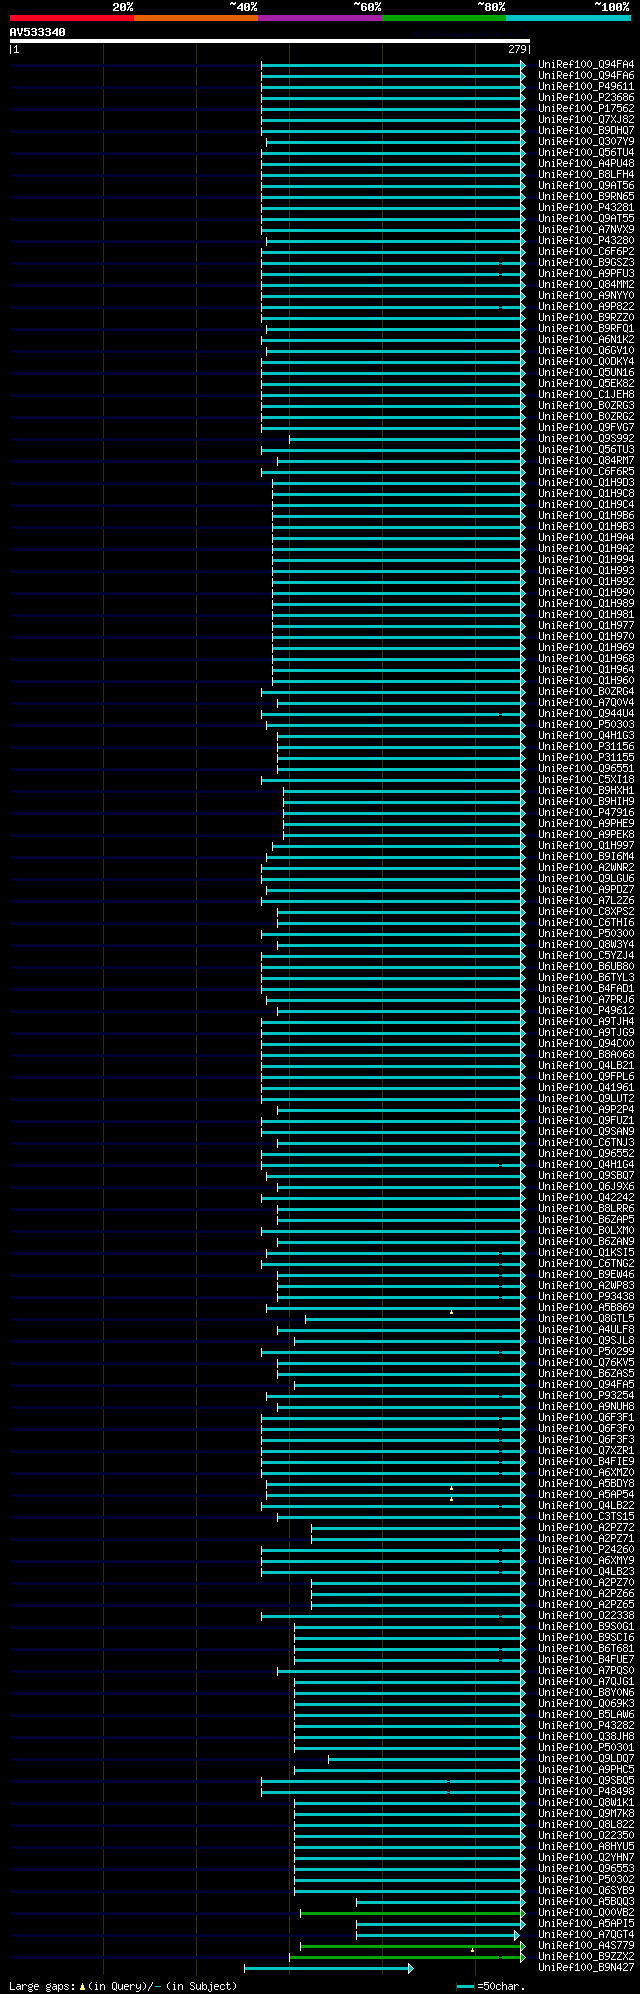The height and width of the screenshot is (1994, 640).
Task: Click the query end position 279
Action: coord(518,49)
